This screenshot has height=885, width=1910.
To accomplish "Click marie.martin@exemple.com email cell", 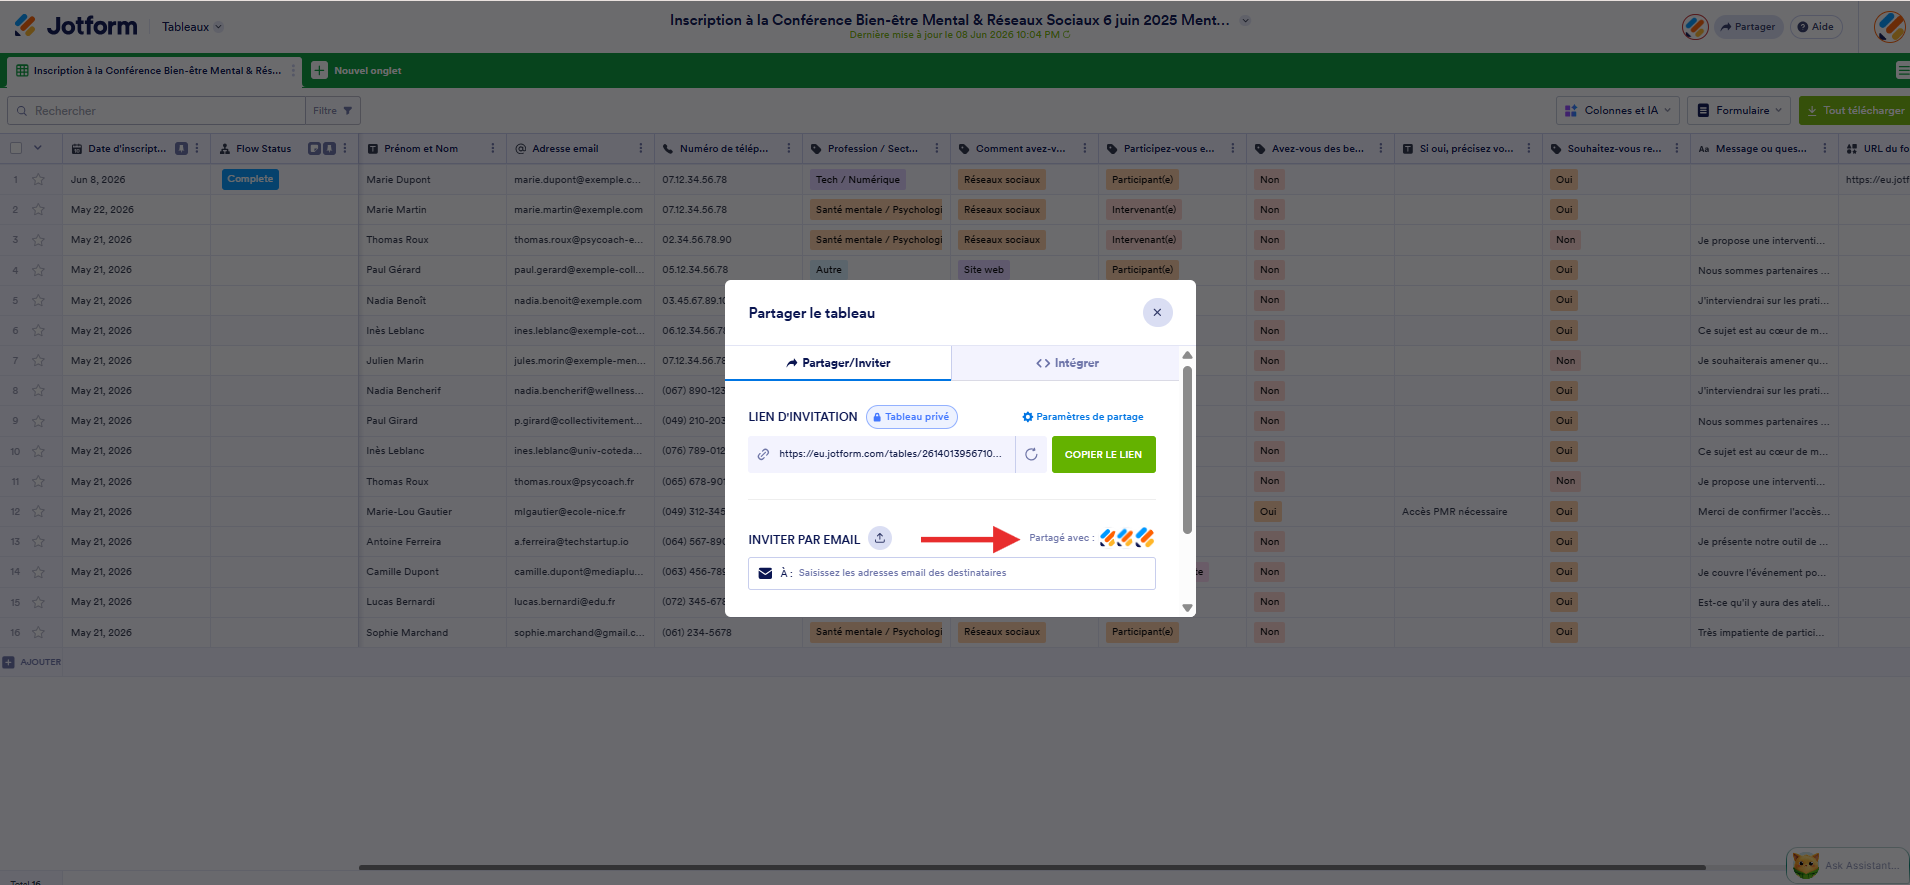I will point(578,210).
